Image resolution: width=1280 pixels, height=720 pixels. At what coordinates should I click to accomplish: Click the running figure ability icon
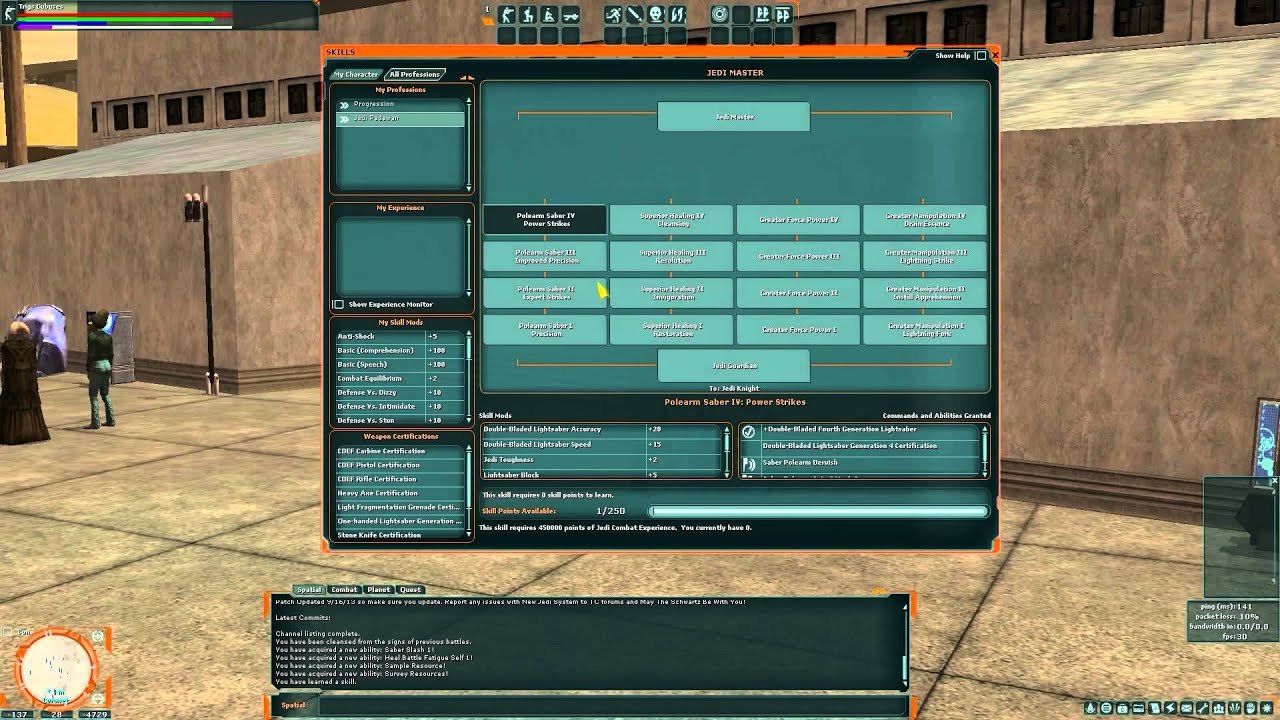point(613,15)
